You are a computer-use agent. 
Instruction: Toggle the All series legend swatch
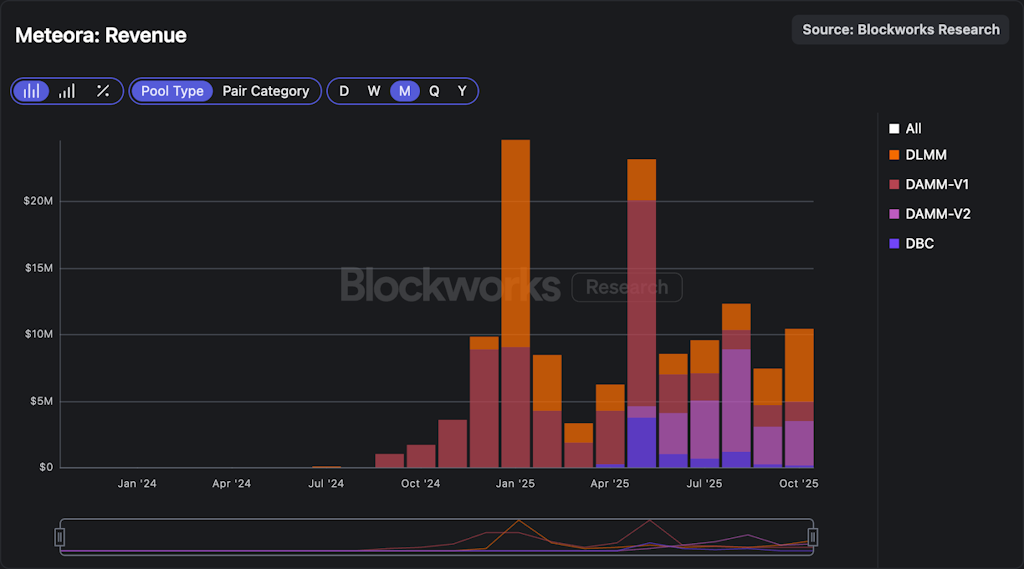point(894,129)
